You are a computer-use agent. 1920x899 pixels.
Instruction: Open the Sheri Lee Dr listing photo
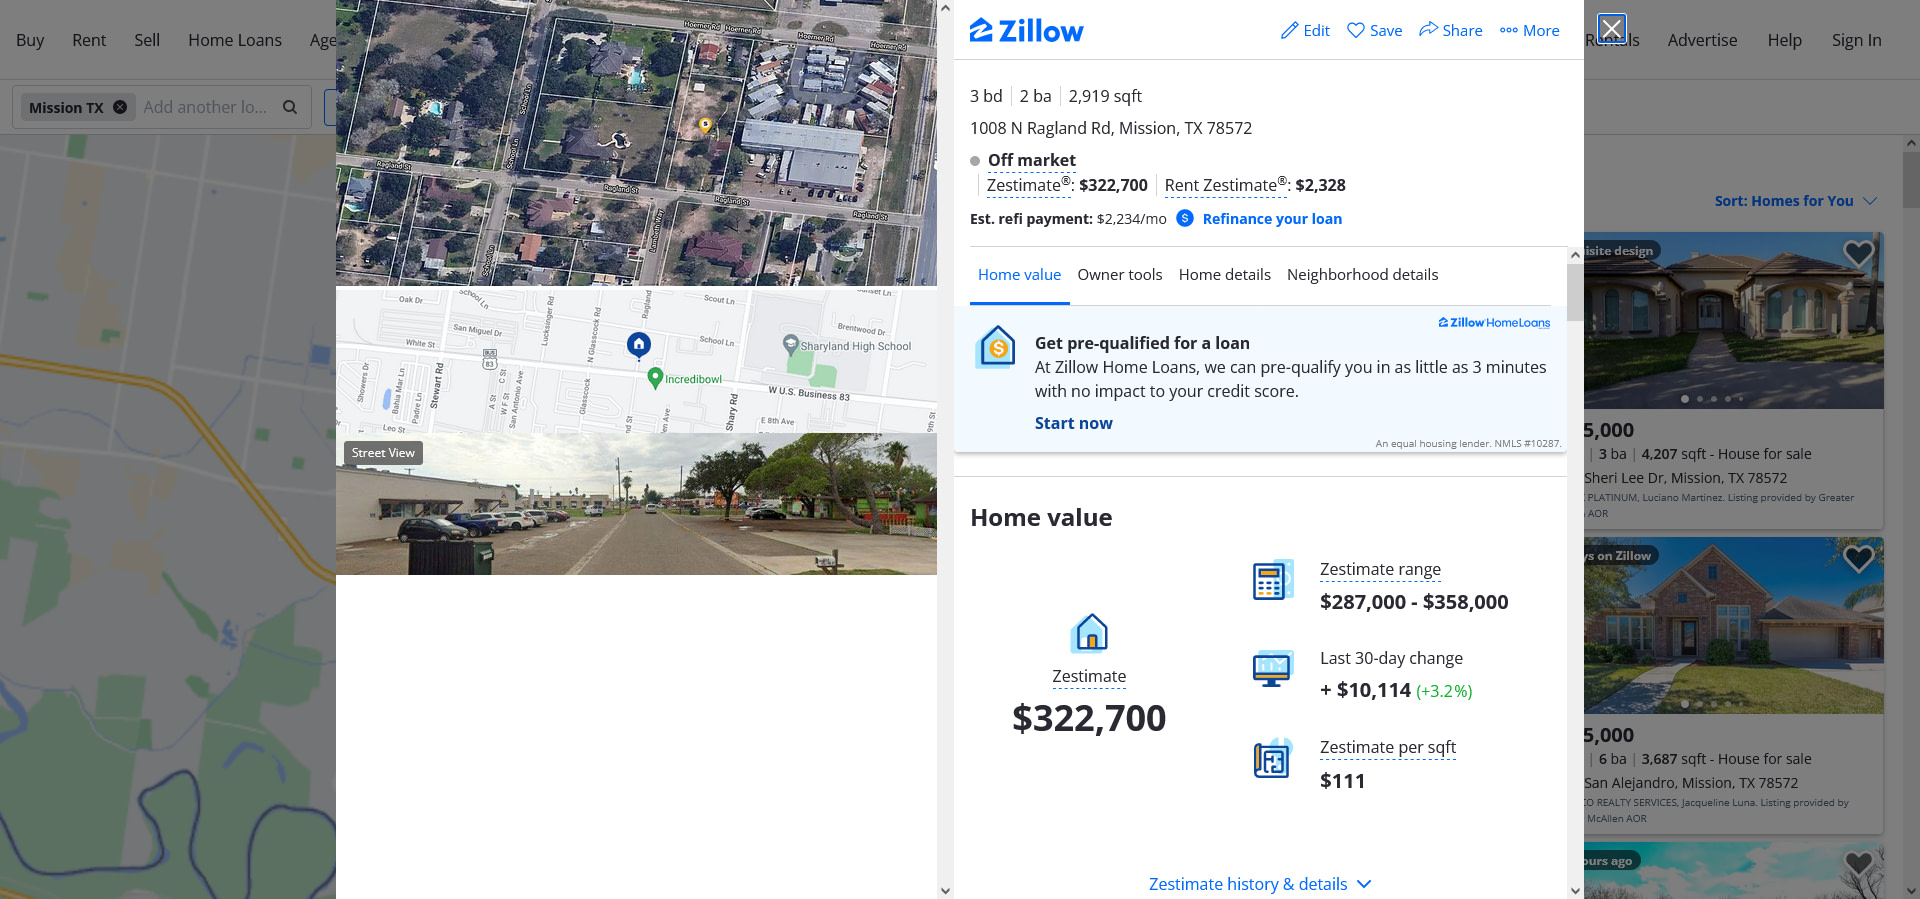(1733, 320)
